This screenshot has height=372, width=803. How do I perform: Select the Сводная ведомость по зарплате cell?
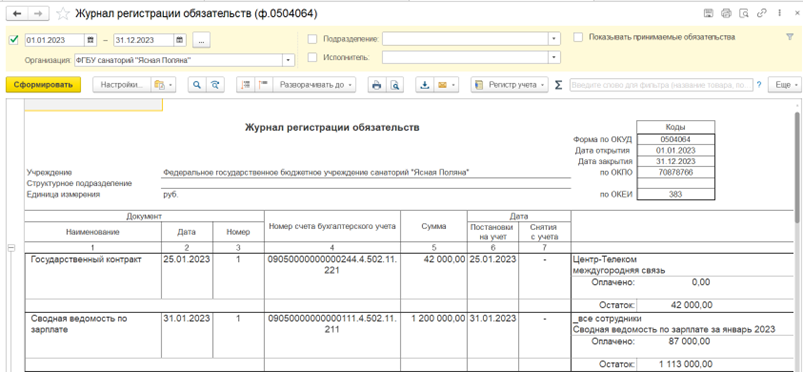click(x=93, y=335)
